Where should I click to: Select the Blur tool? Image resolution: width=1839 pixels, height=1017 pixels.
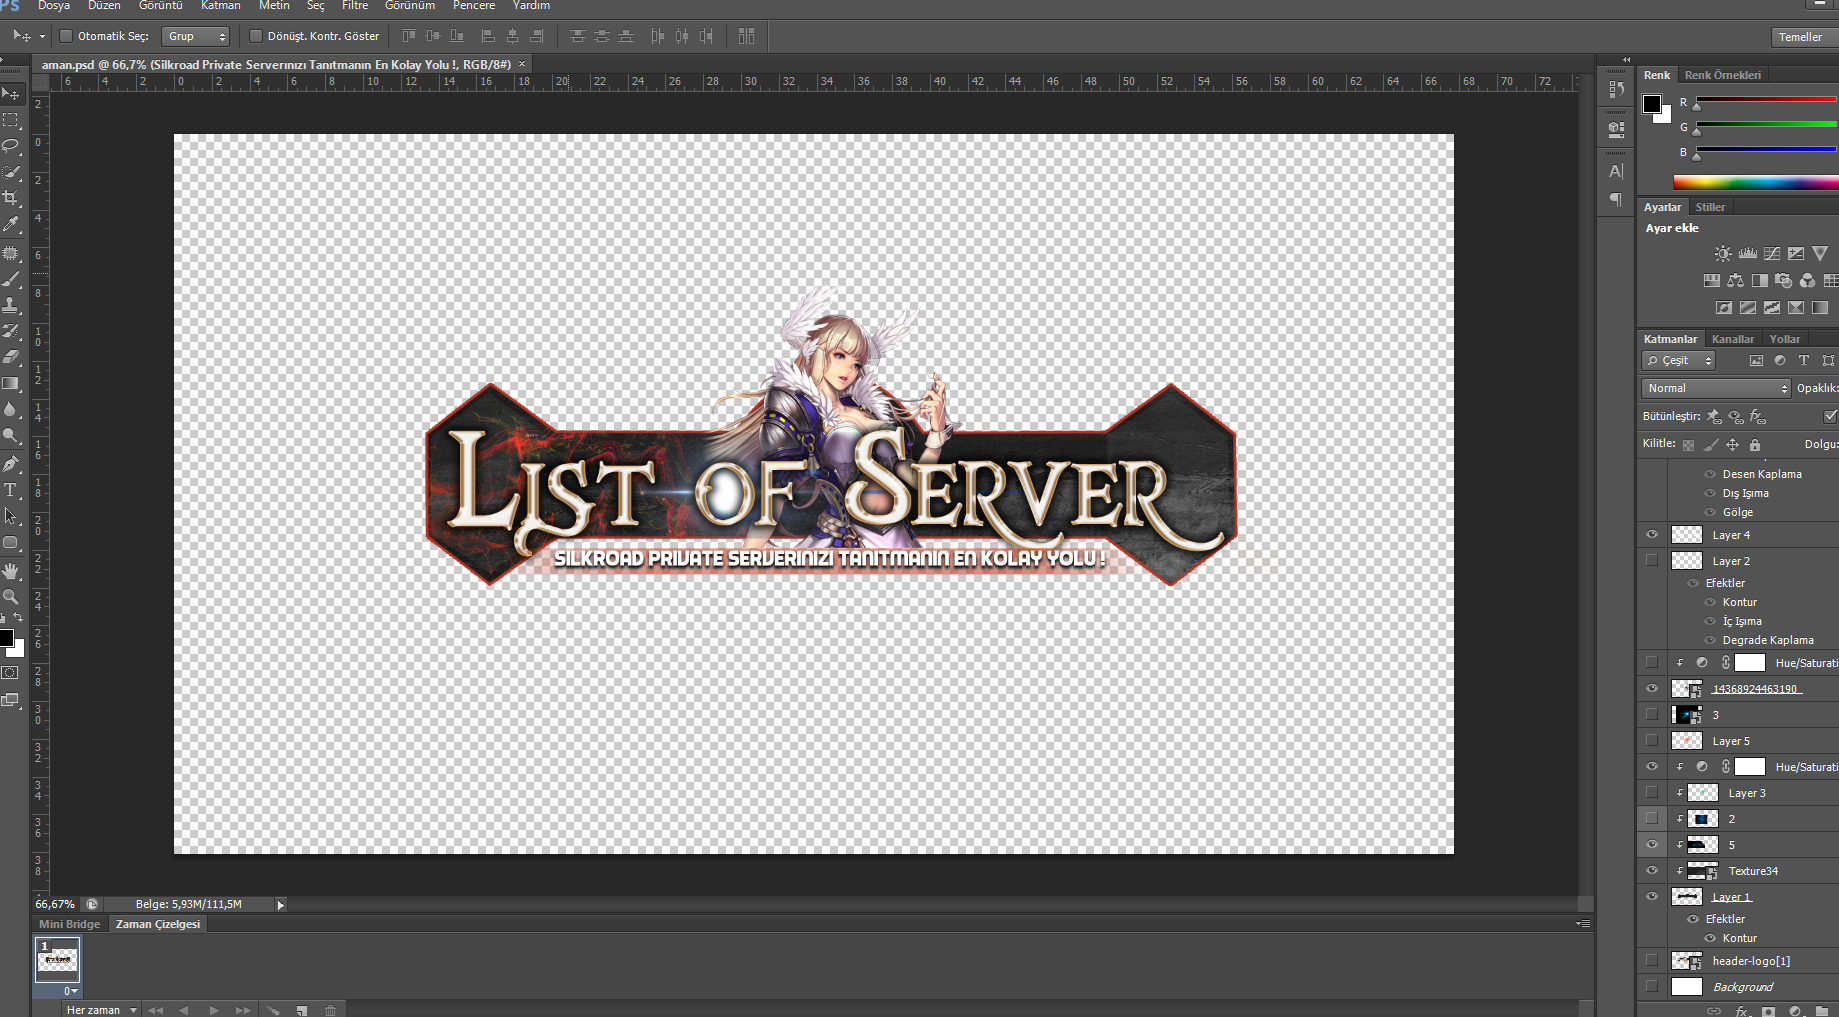click(11, 409)
